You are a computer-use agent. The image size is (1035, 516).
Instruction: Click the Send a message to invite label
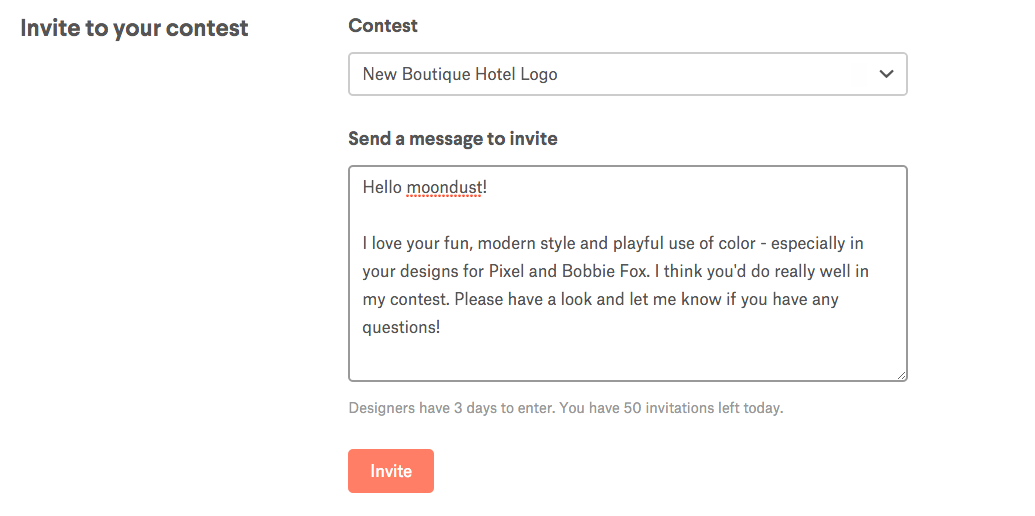pyautogui.click(x=452, y=139)
